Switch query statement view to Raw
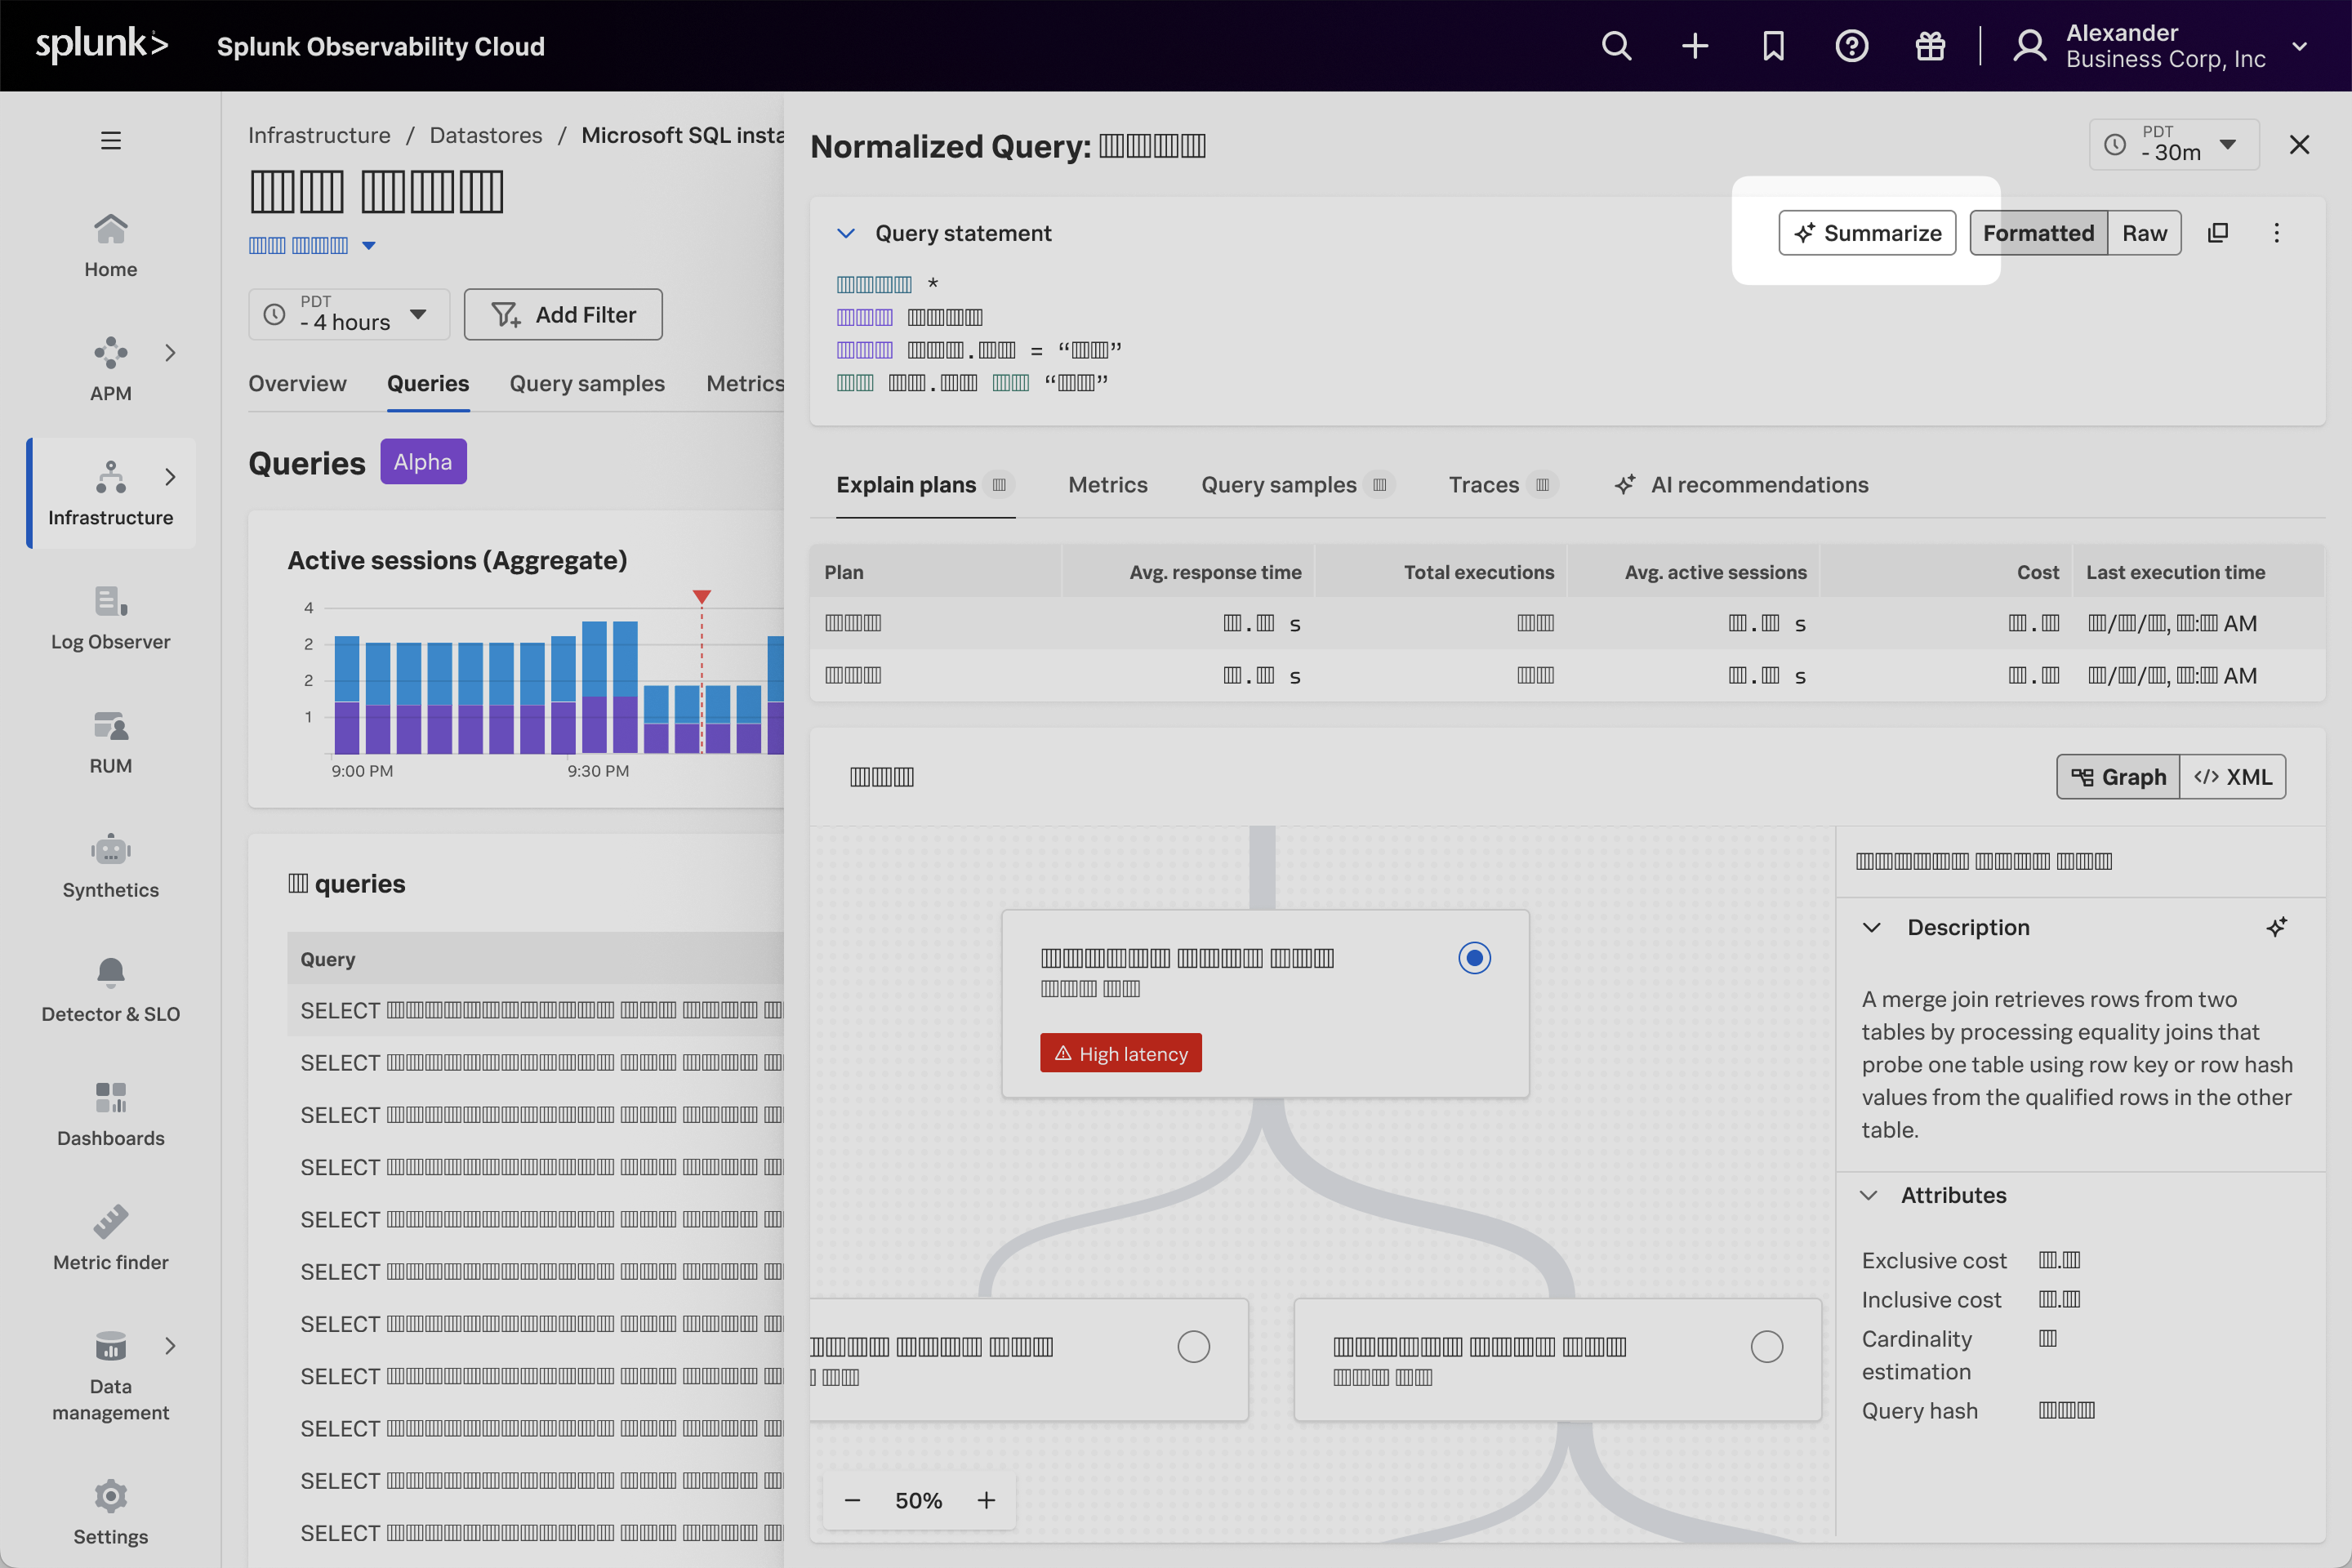The image size is (2352, 1568). (2144, 233)
